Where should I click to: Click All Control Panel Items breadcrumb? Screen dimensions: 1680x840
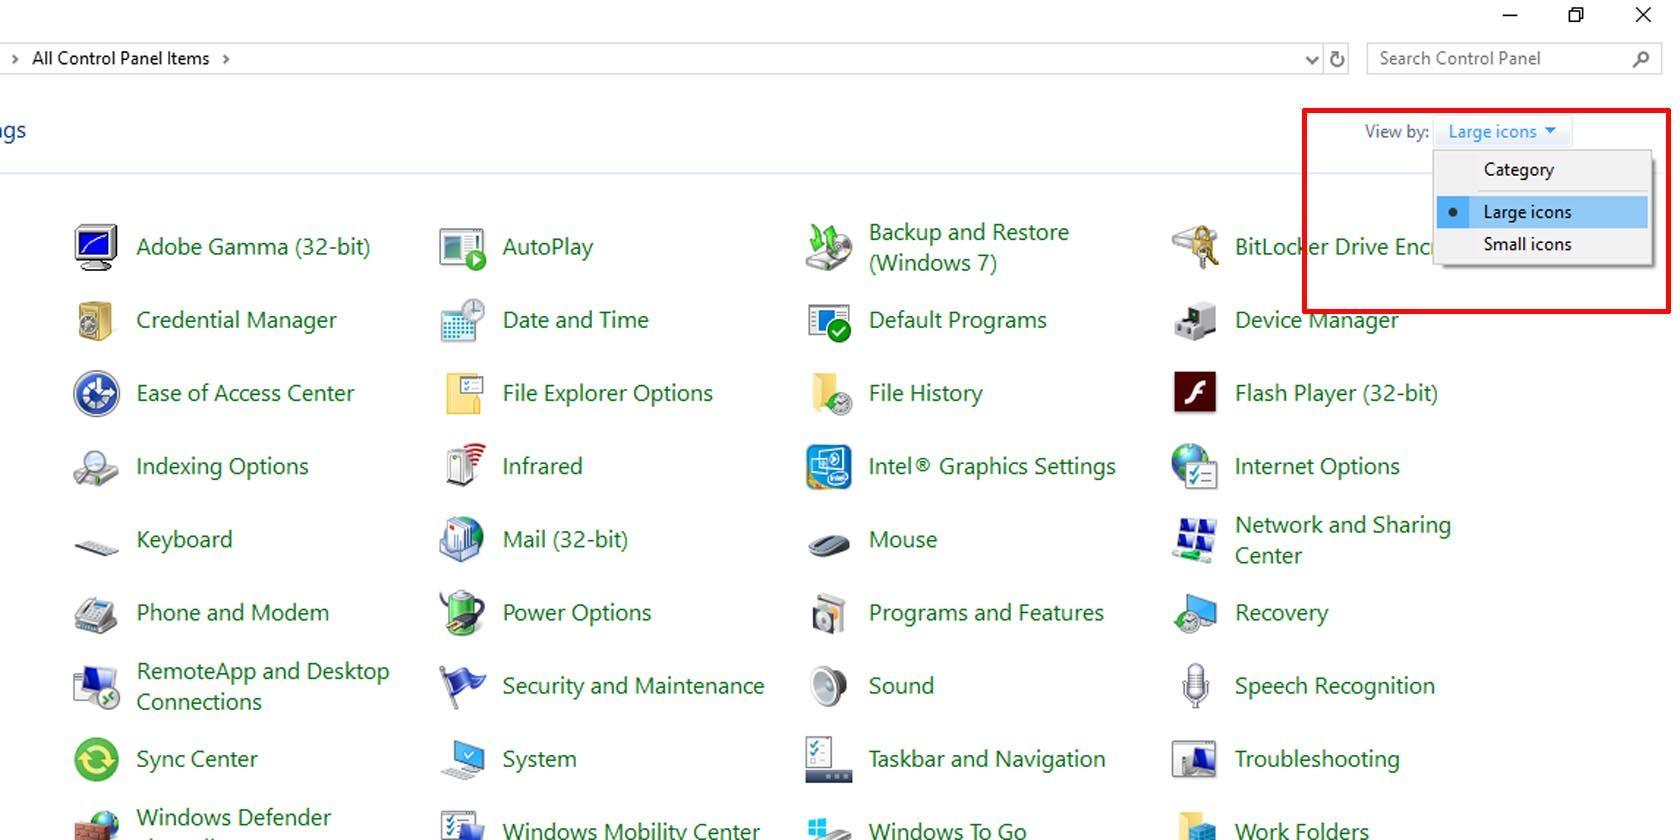click(121, 59)
